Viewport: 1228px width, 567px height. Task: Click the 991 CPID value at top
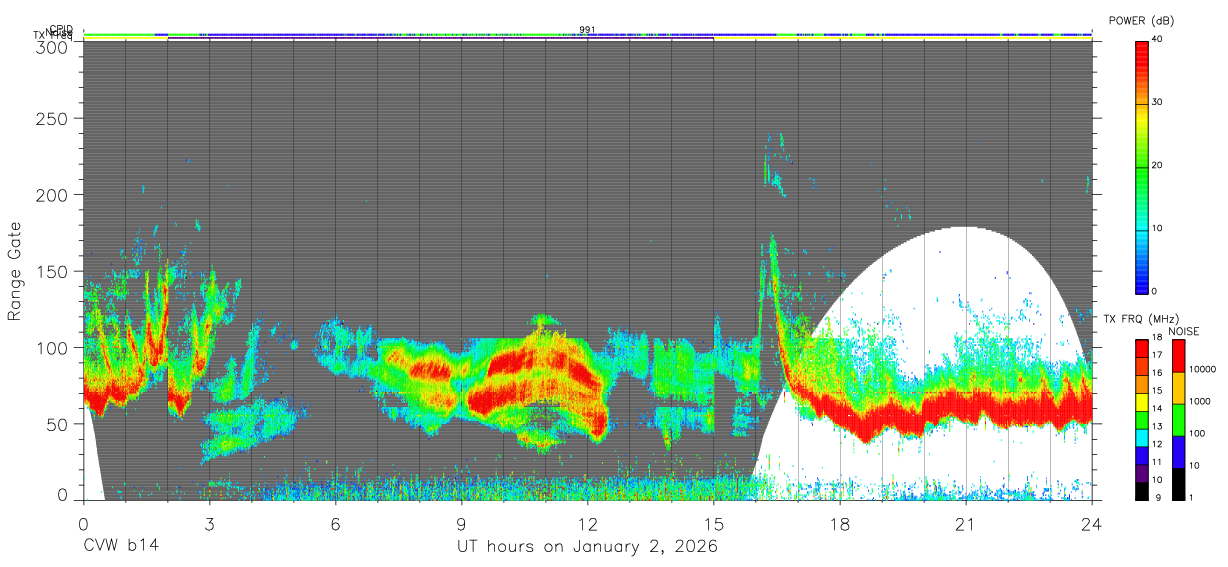point(587,29)
